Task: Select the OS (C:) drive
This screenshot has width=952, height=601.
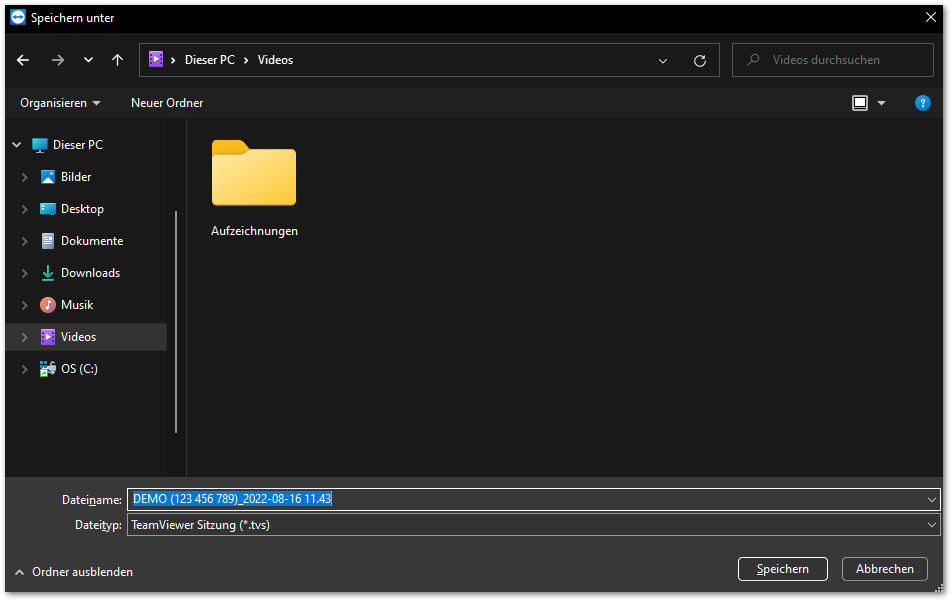Action: pyautogui.click(x=80, y=369)
